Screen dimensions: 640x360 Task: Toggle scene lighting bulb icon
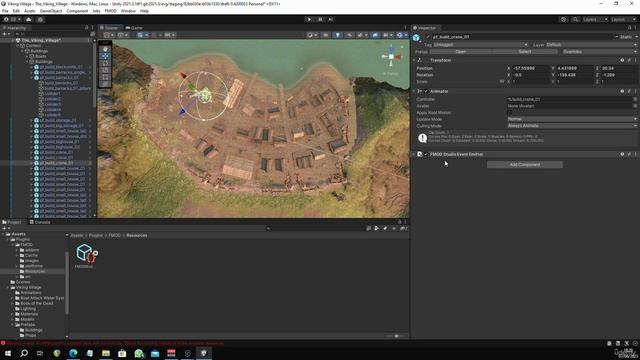click(x=338, y=35)
